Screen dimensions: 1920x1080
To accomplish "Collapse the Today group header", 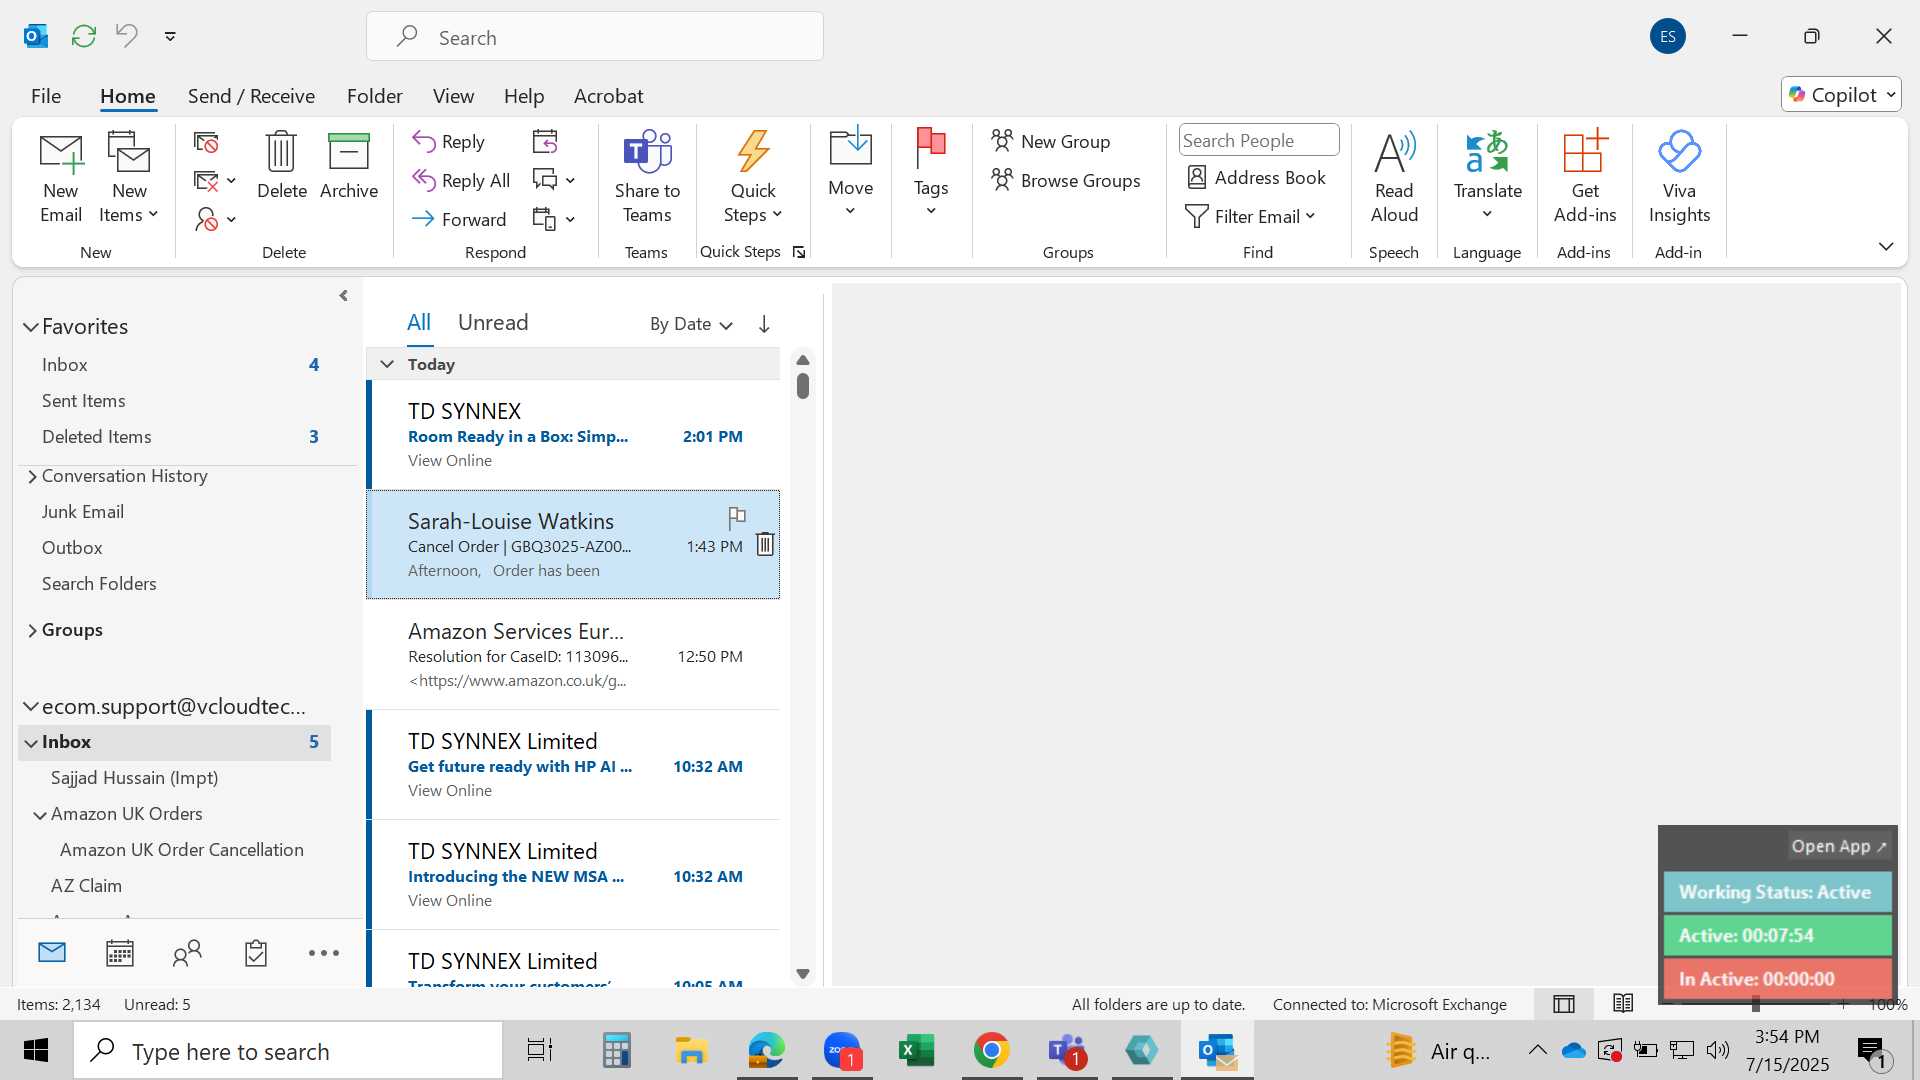I will click(387, 364).
